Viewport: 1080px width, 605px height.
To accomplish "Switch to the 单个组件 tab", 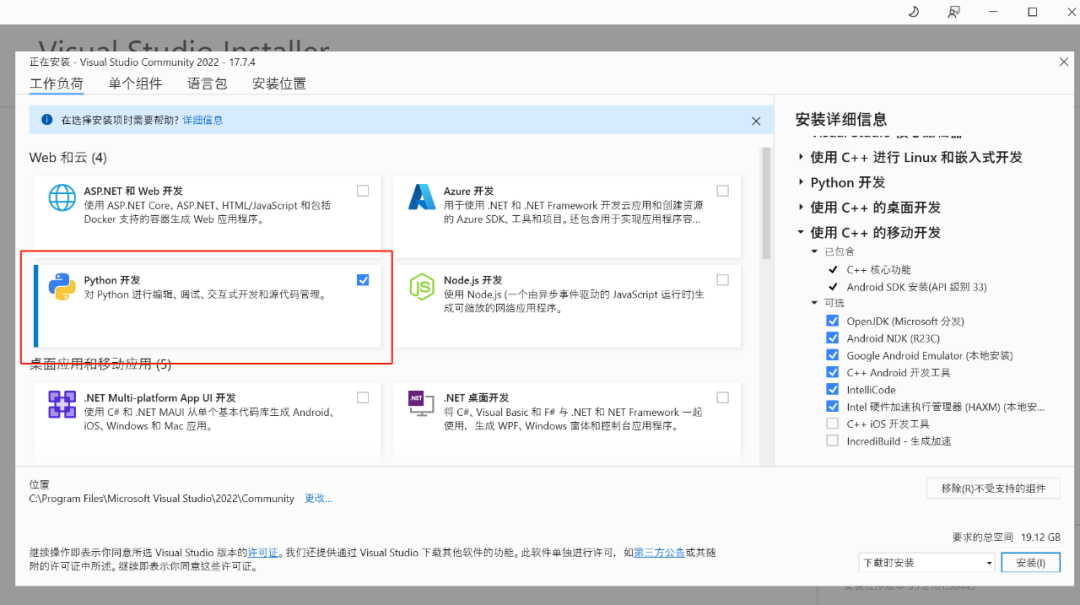I will coord(135,84).
